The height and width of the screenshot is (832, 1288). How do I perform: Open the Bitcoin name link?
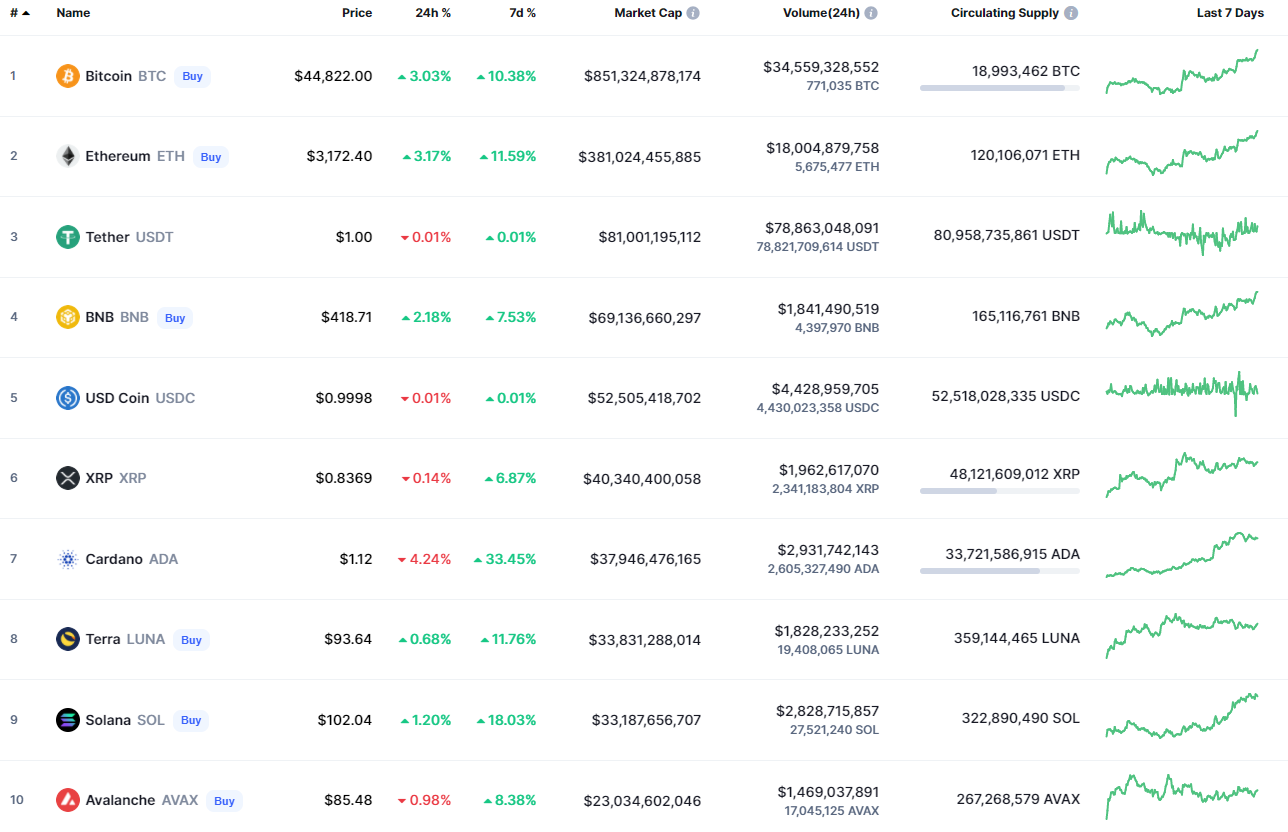108,76
